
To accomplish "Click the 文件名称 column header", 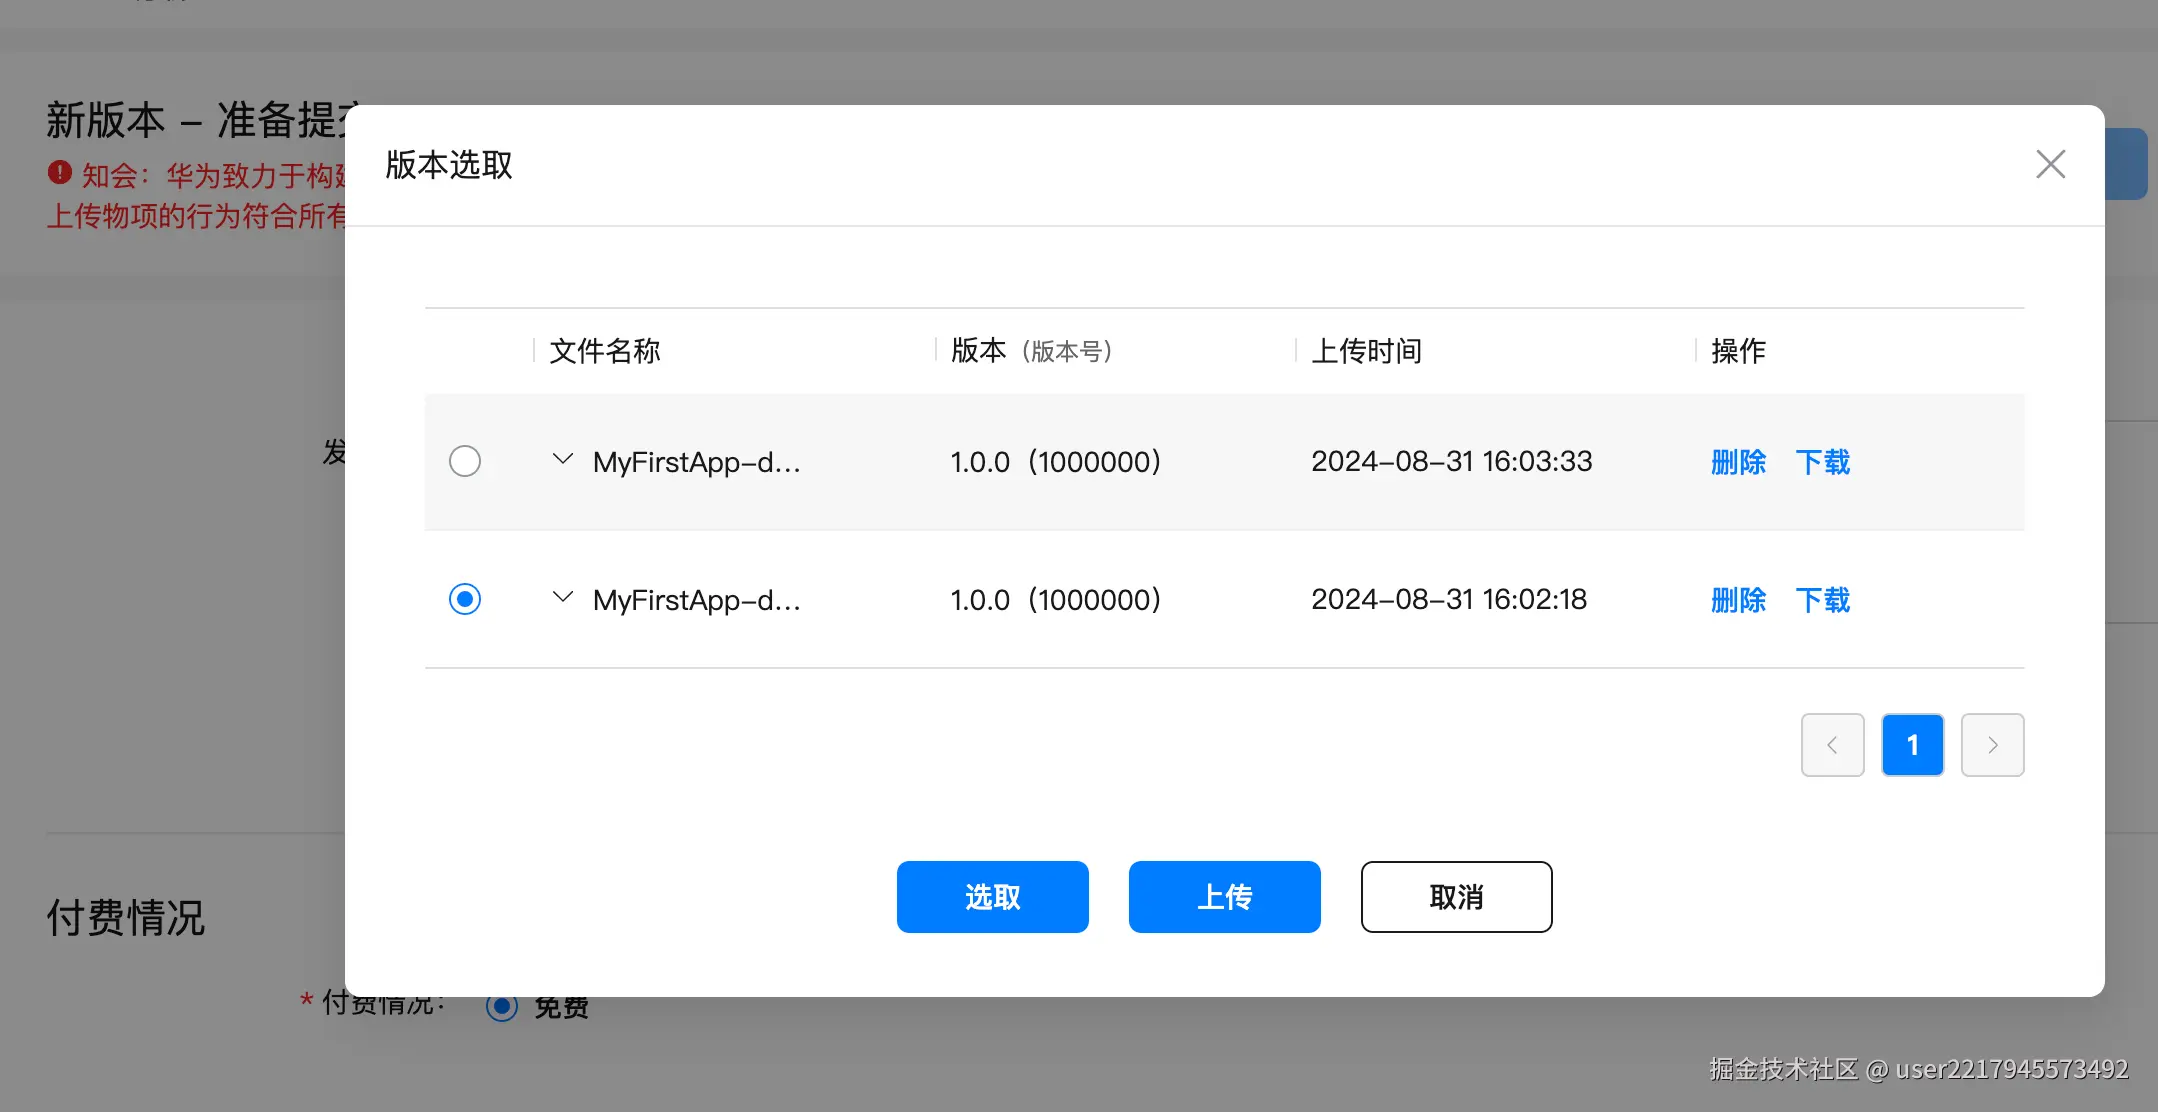I will pyautogui.click(x=605, y=351).
